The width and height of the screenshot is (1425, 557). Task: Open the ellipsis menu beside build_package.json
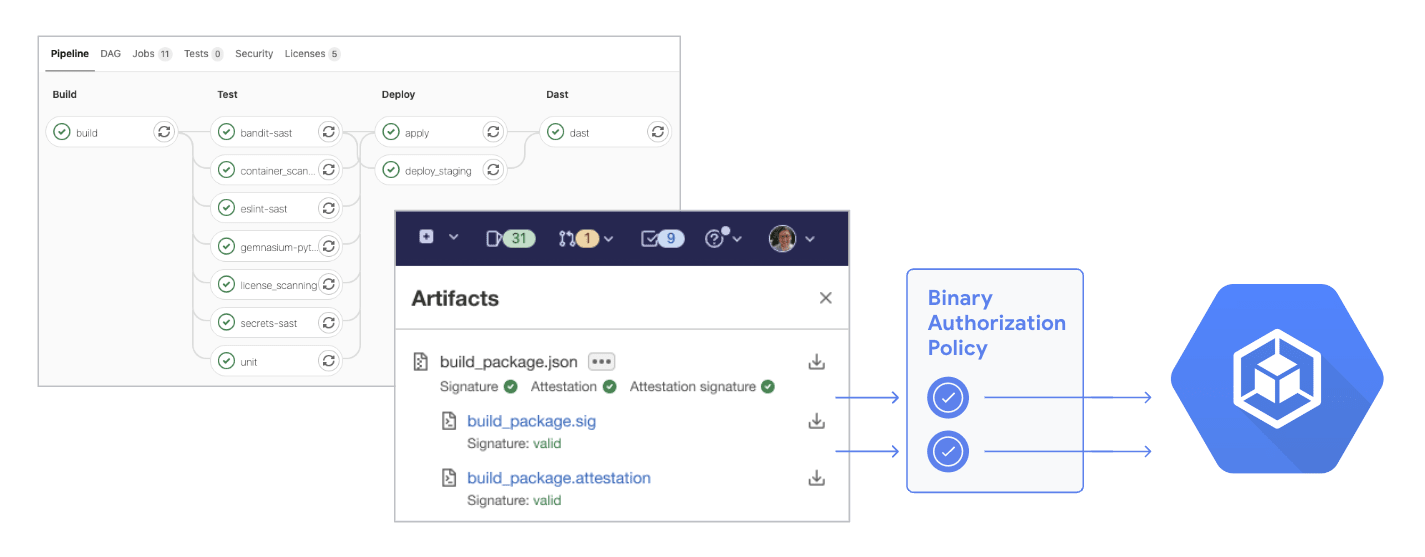coord(601,362)
